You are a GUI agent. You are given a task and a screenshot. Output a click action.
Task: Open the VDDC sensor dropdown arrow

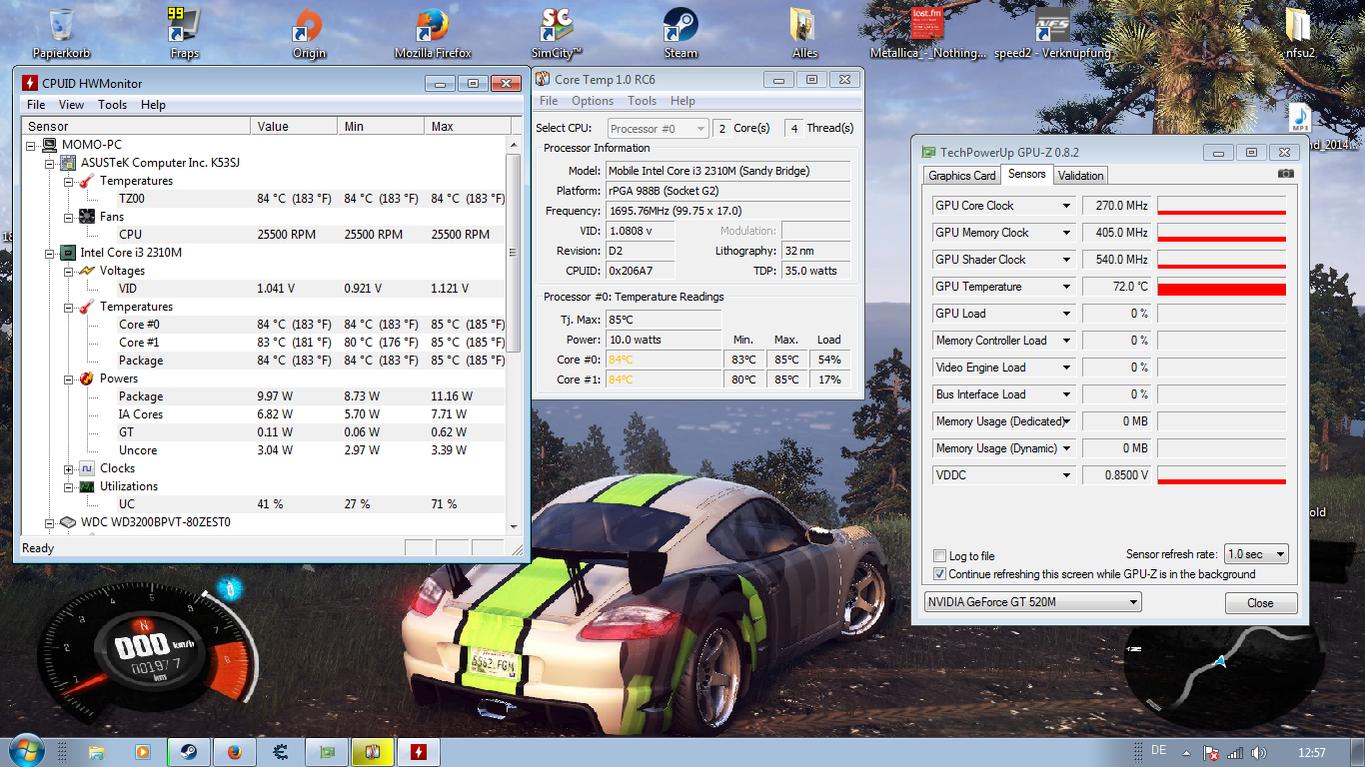click(x=1066, y=476)
